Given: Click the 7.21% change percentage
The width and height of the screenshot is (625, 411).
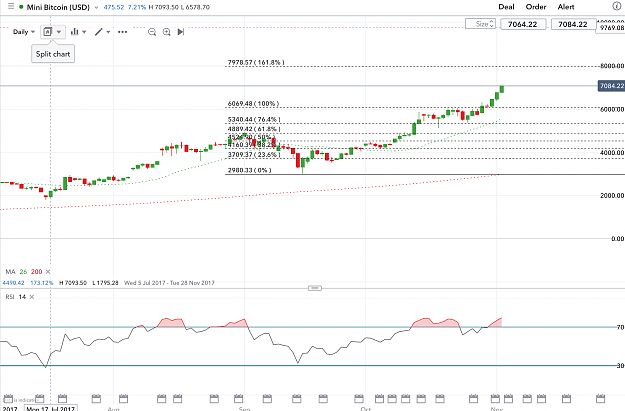Looking at the screenshot, I should click(x=137, y=7).
